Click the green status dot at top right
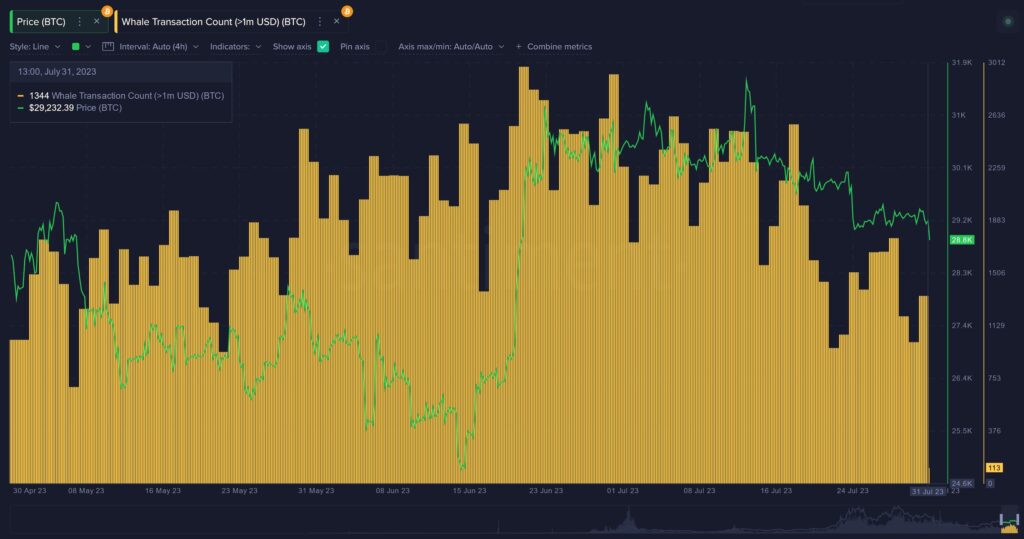 [x=1006, y=21]
